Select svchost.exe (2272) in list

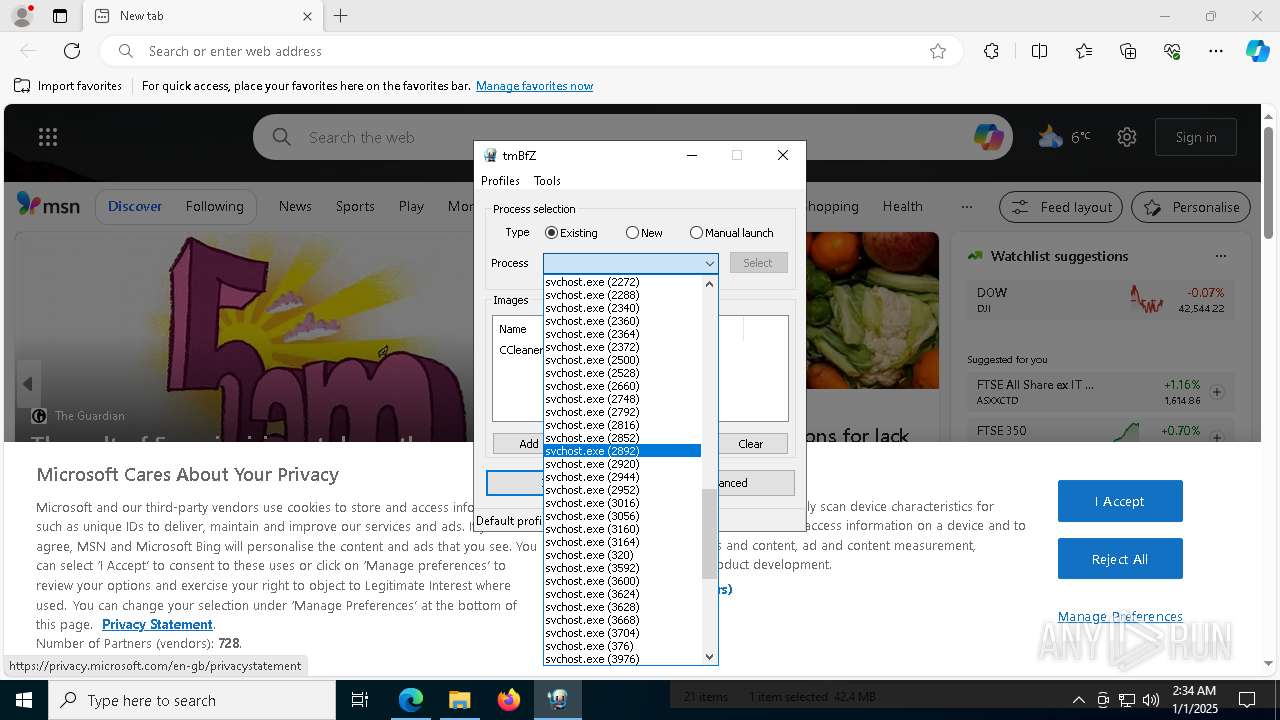tap(622, 282)
